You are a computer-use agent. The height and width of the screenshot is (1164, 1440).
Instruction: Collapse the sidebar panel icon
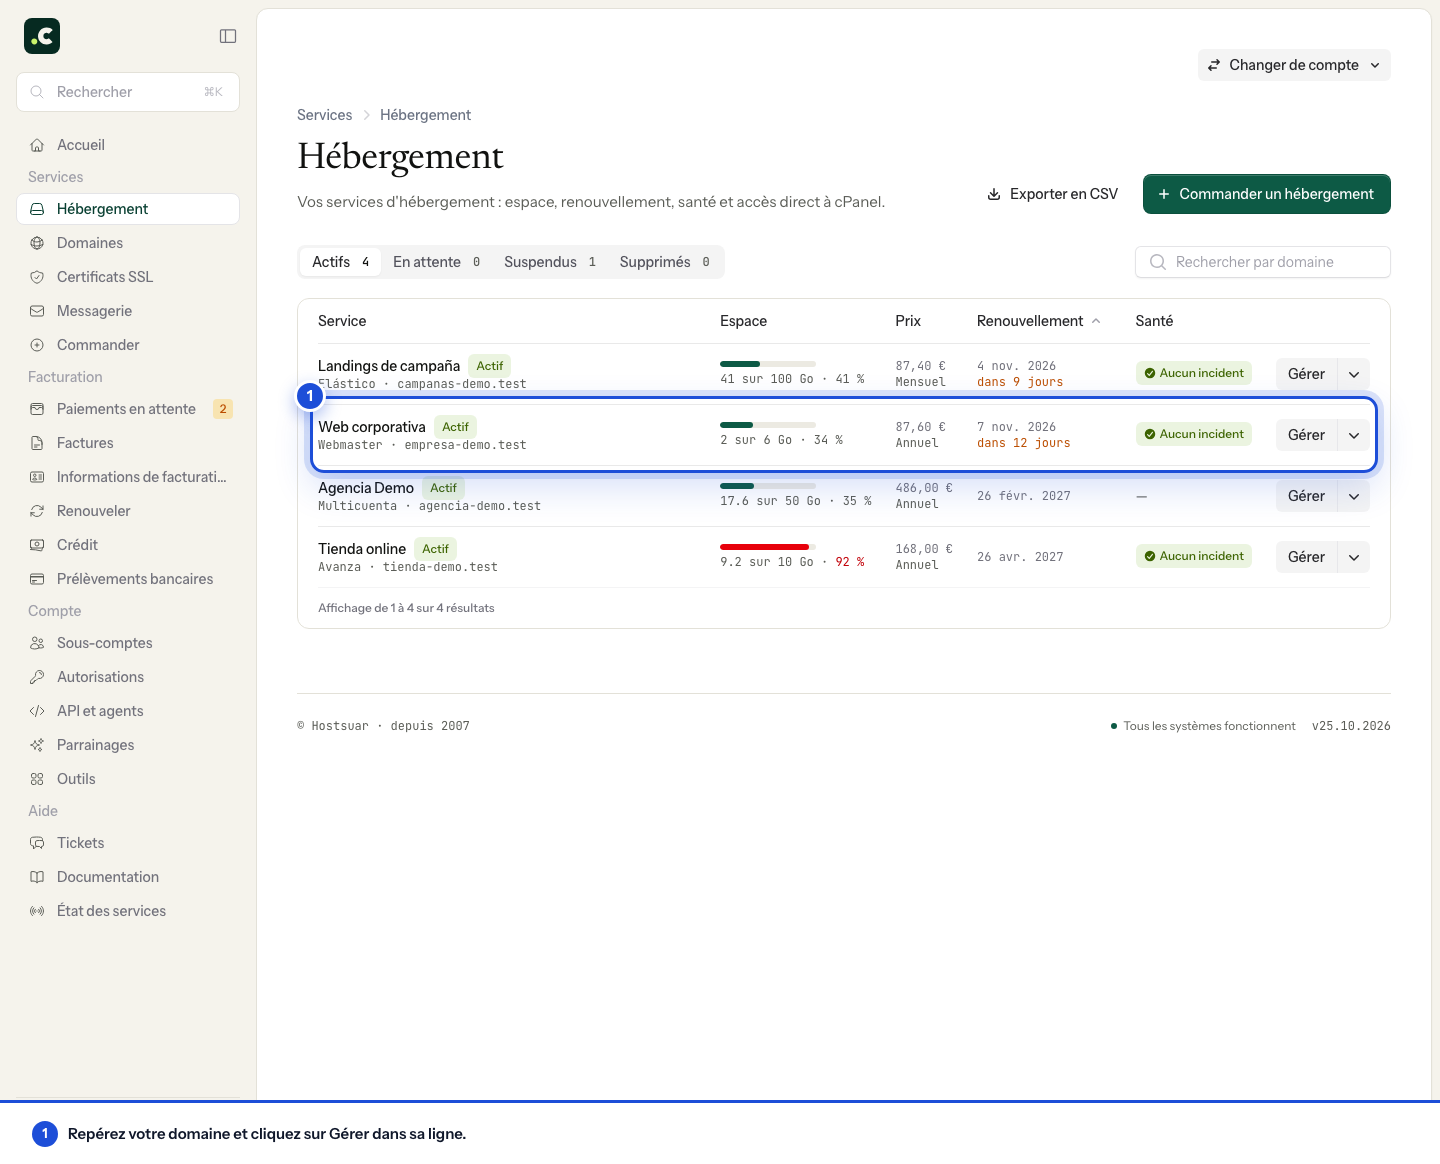point(228,36)
